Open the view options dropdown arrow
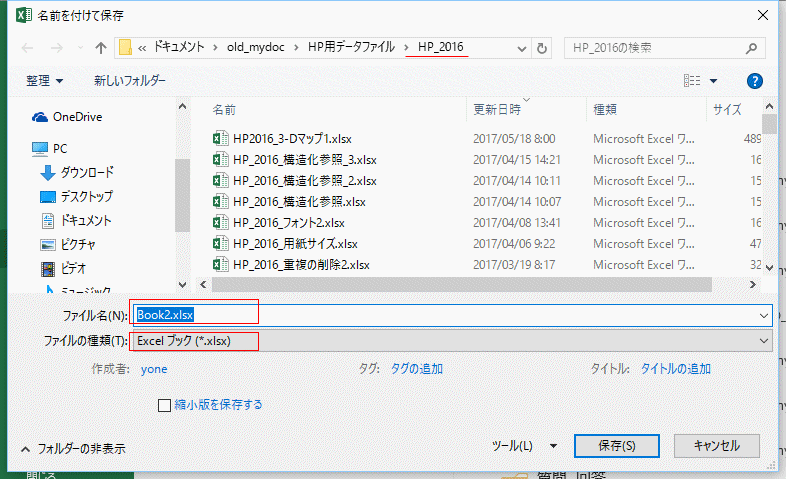 (x=713, y=81)
